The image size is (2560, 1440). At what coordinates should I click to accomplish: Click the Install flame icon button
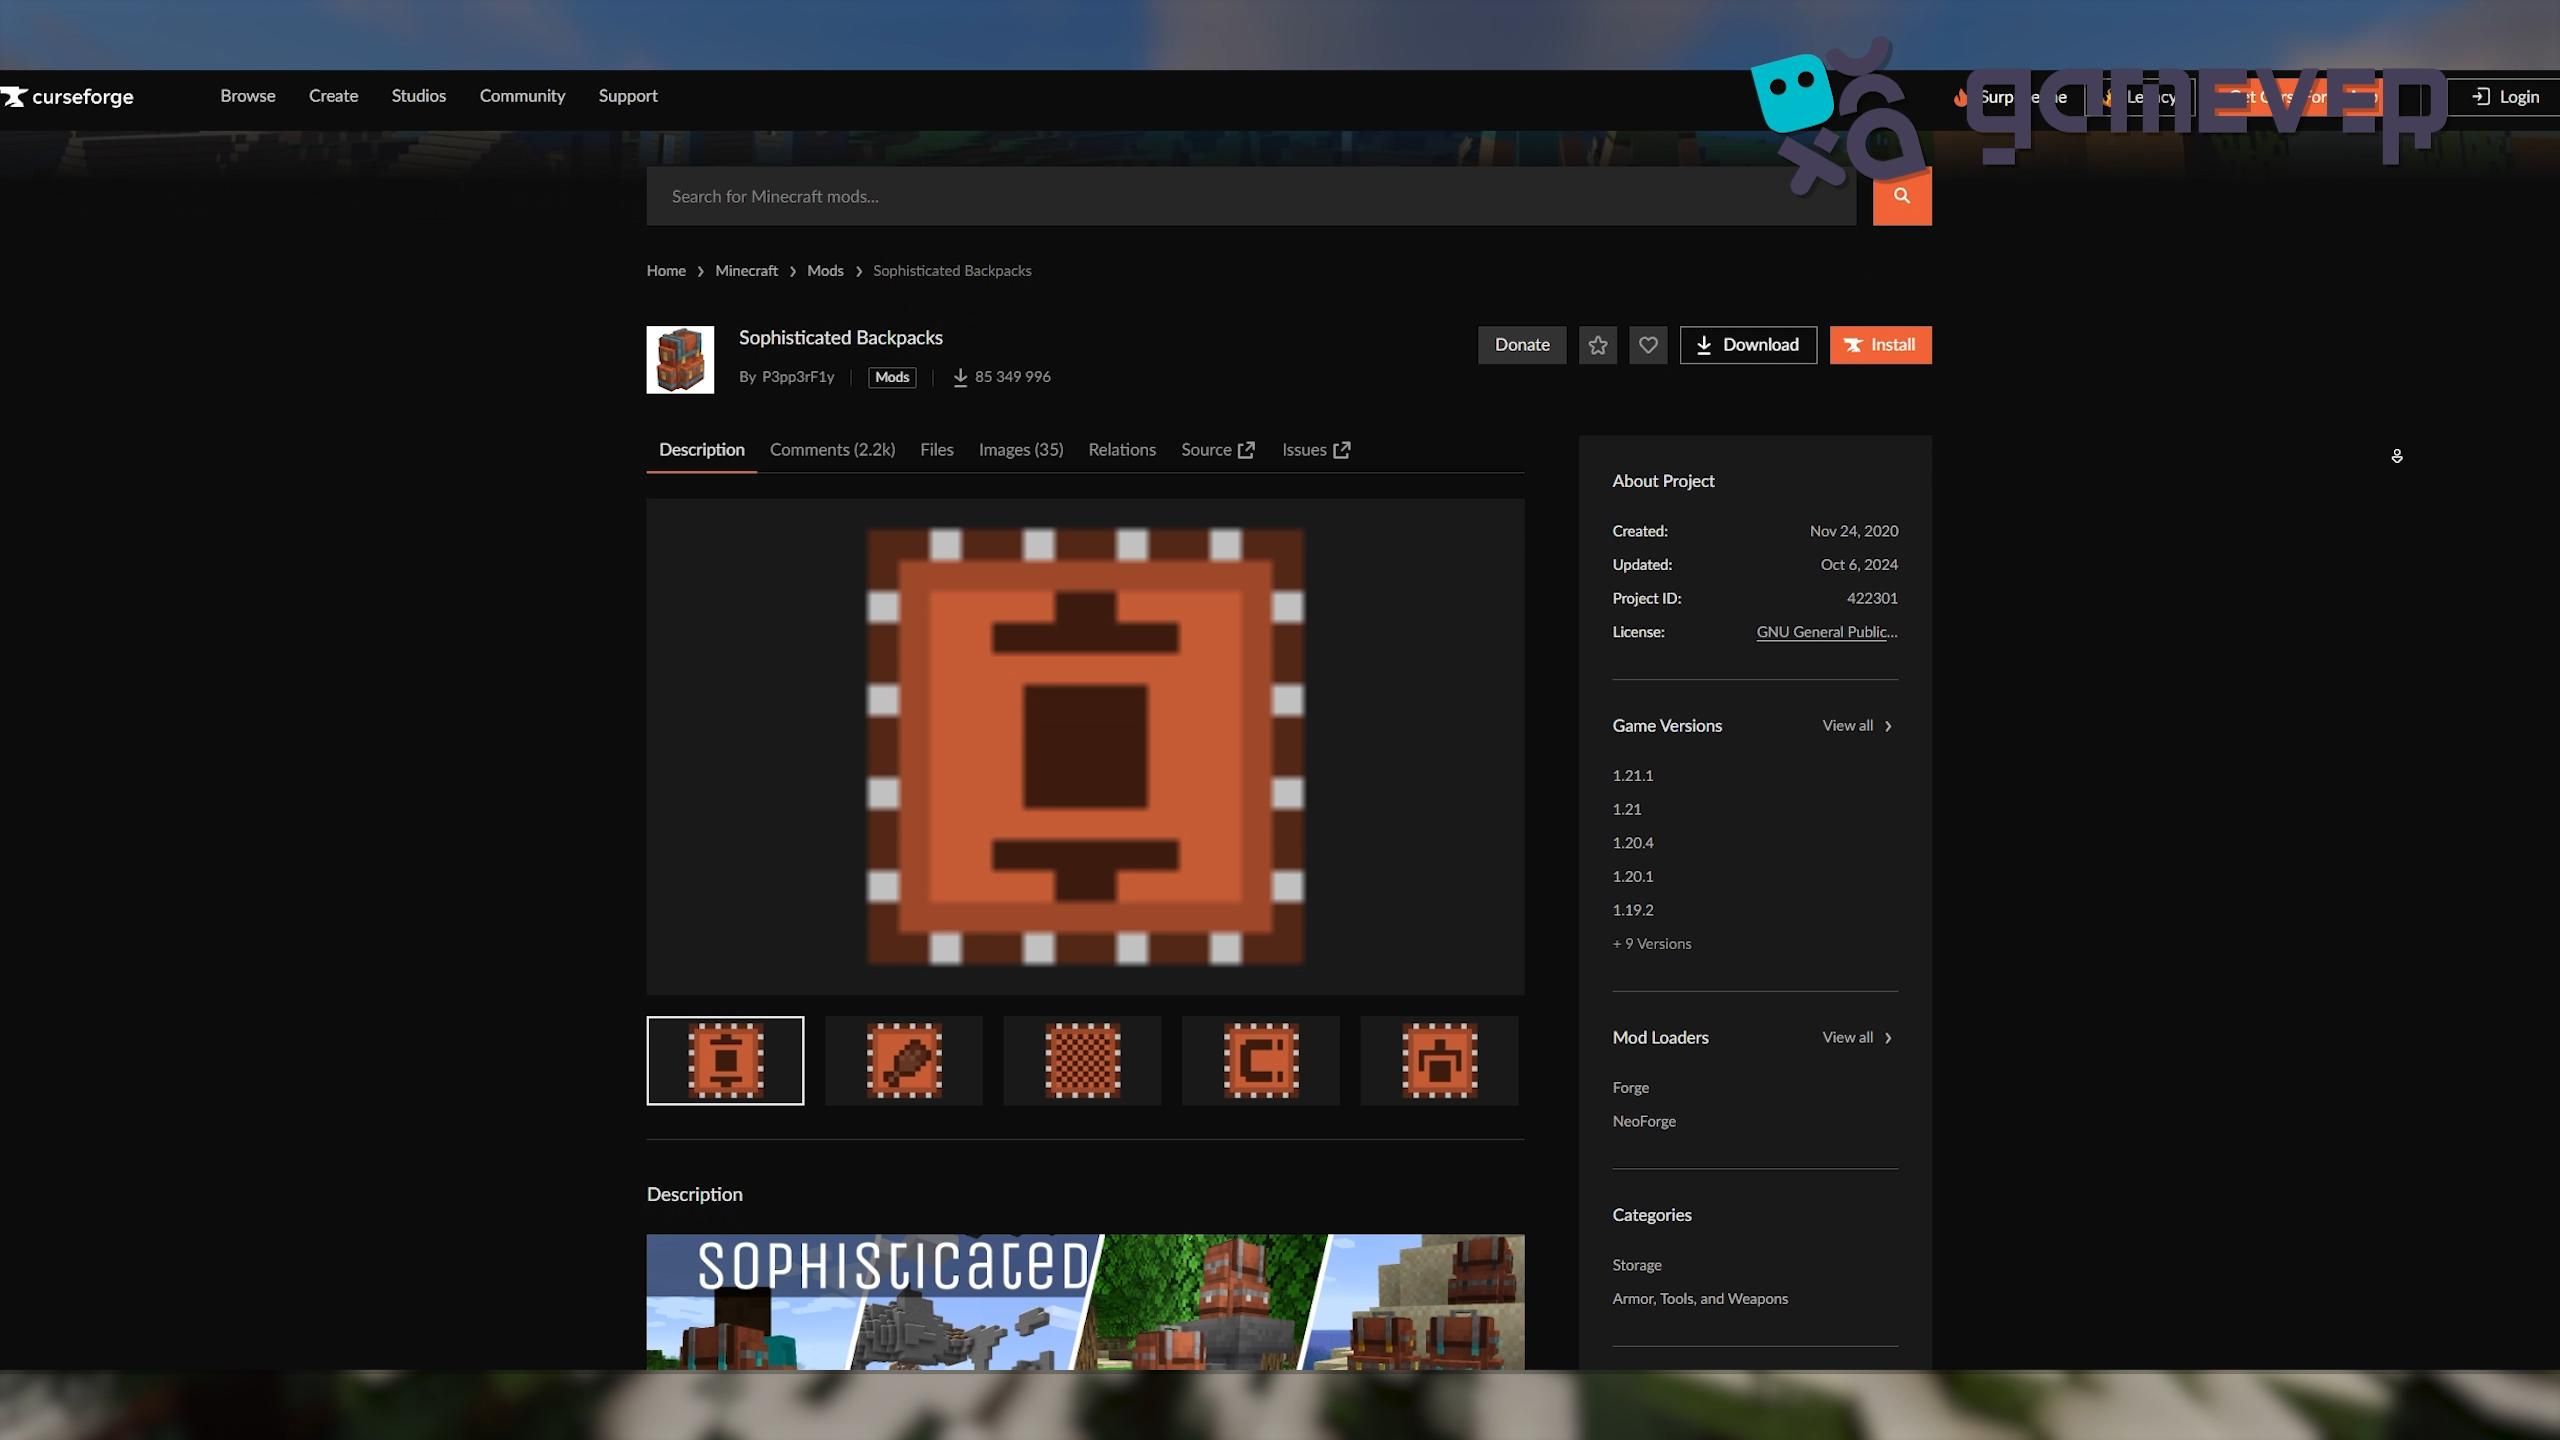tap(1854, 344)
